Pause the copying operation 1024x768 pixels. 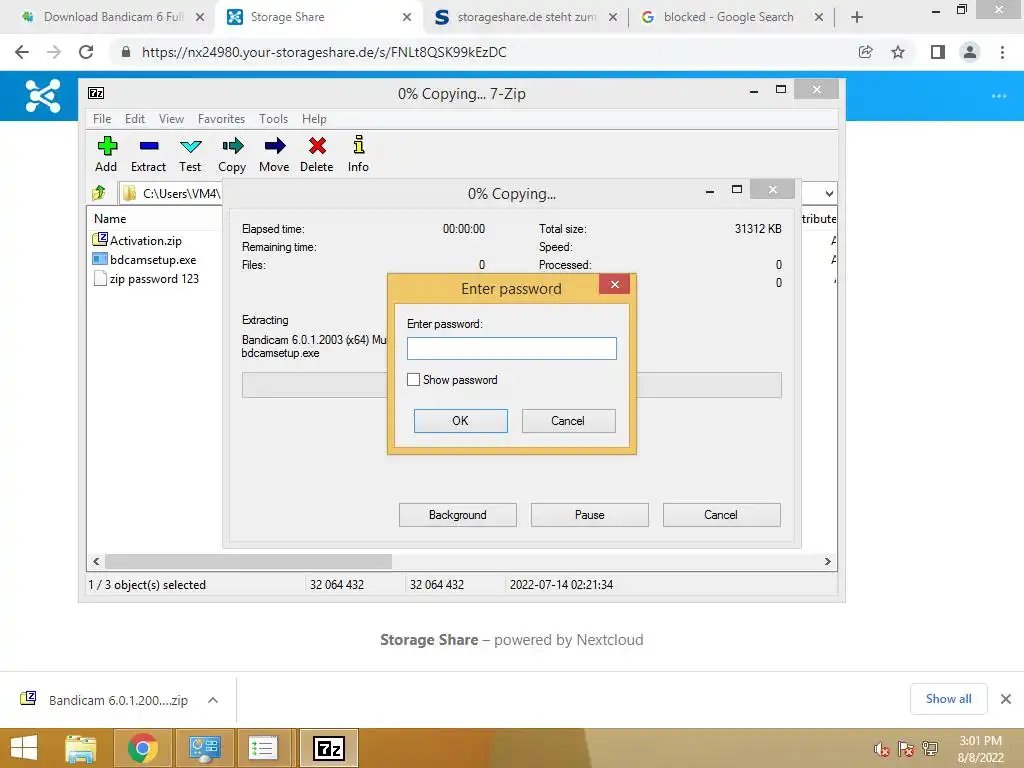590,515
